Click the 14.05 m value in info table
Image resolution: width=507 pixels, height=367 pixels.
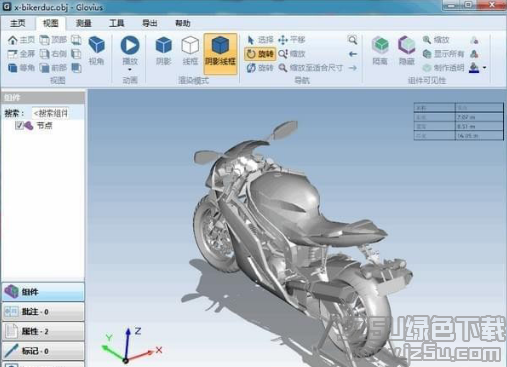467,136
